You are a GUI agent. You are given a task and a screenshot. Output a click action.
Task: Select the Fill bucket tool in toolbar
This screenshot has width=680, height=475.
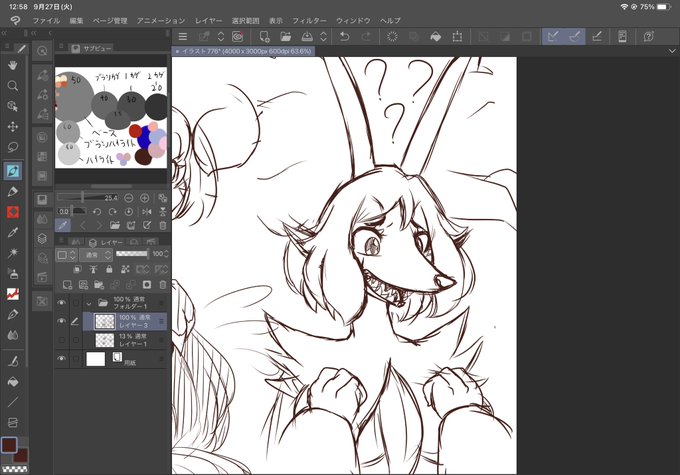[13, 382]
